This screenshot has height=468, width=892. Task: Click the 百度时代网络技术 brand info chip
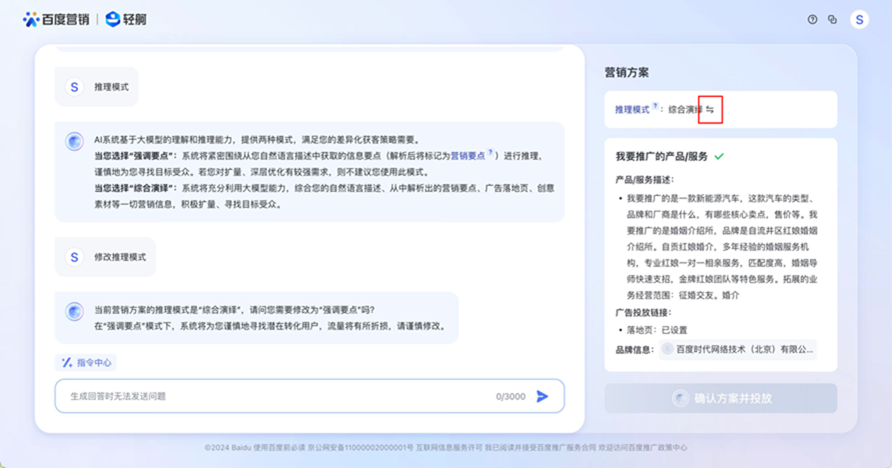pos(738,349)
